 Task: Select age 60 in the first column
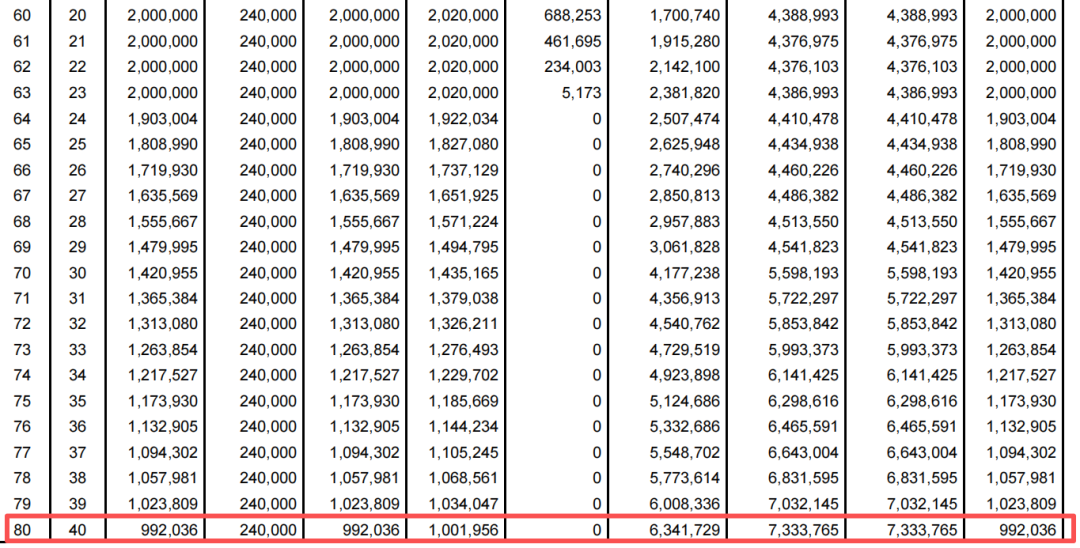coord(22,16)
